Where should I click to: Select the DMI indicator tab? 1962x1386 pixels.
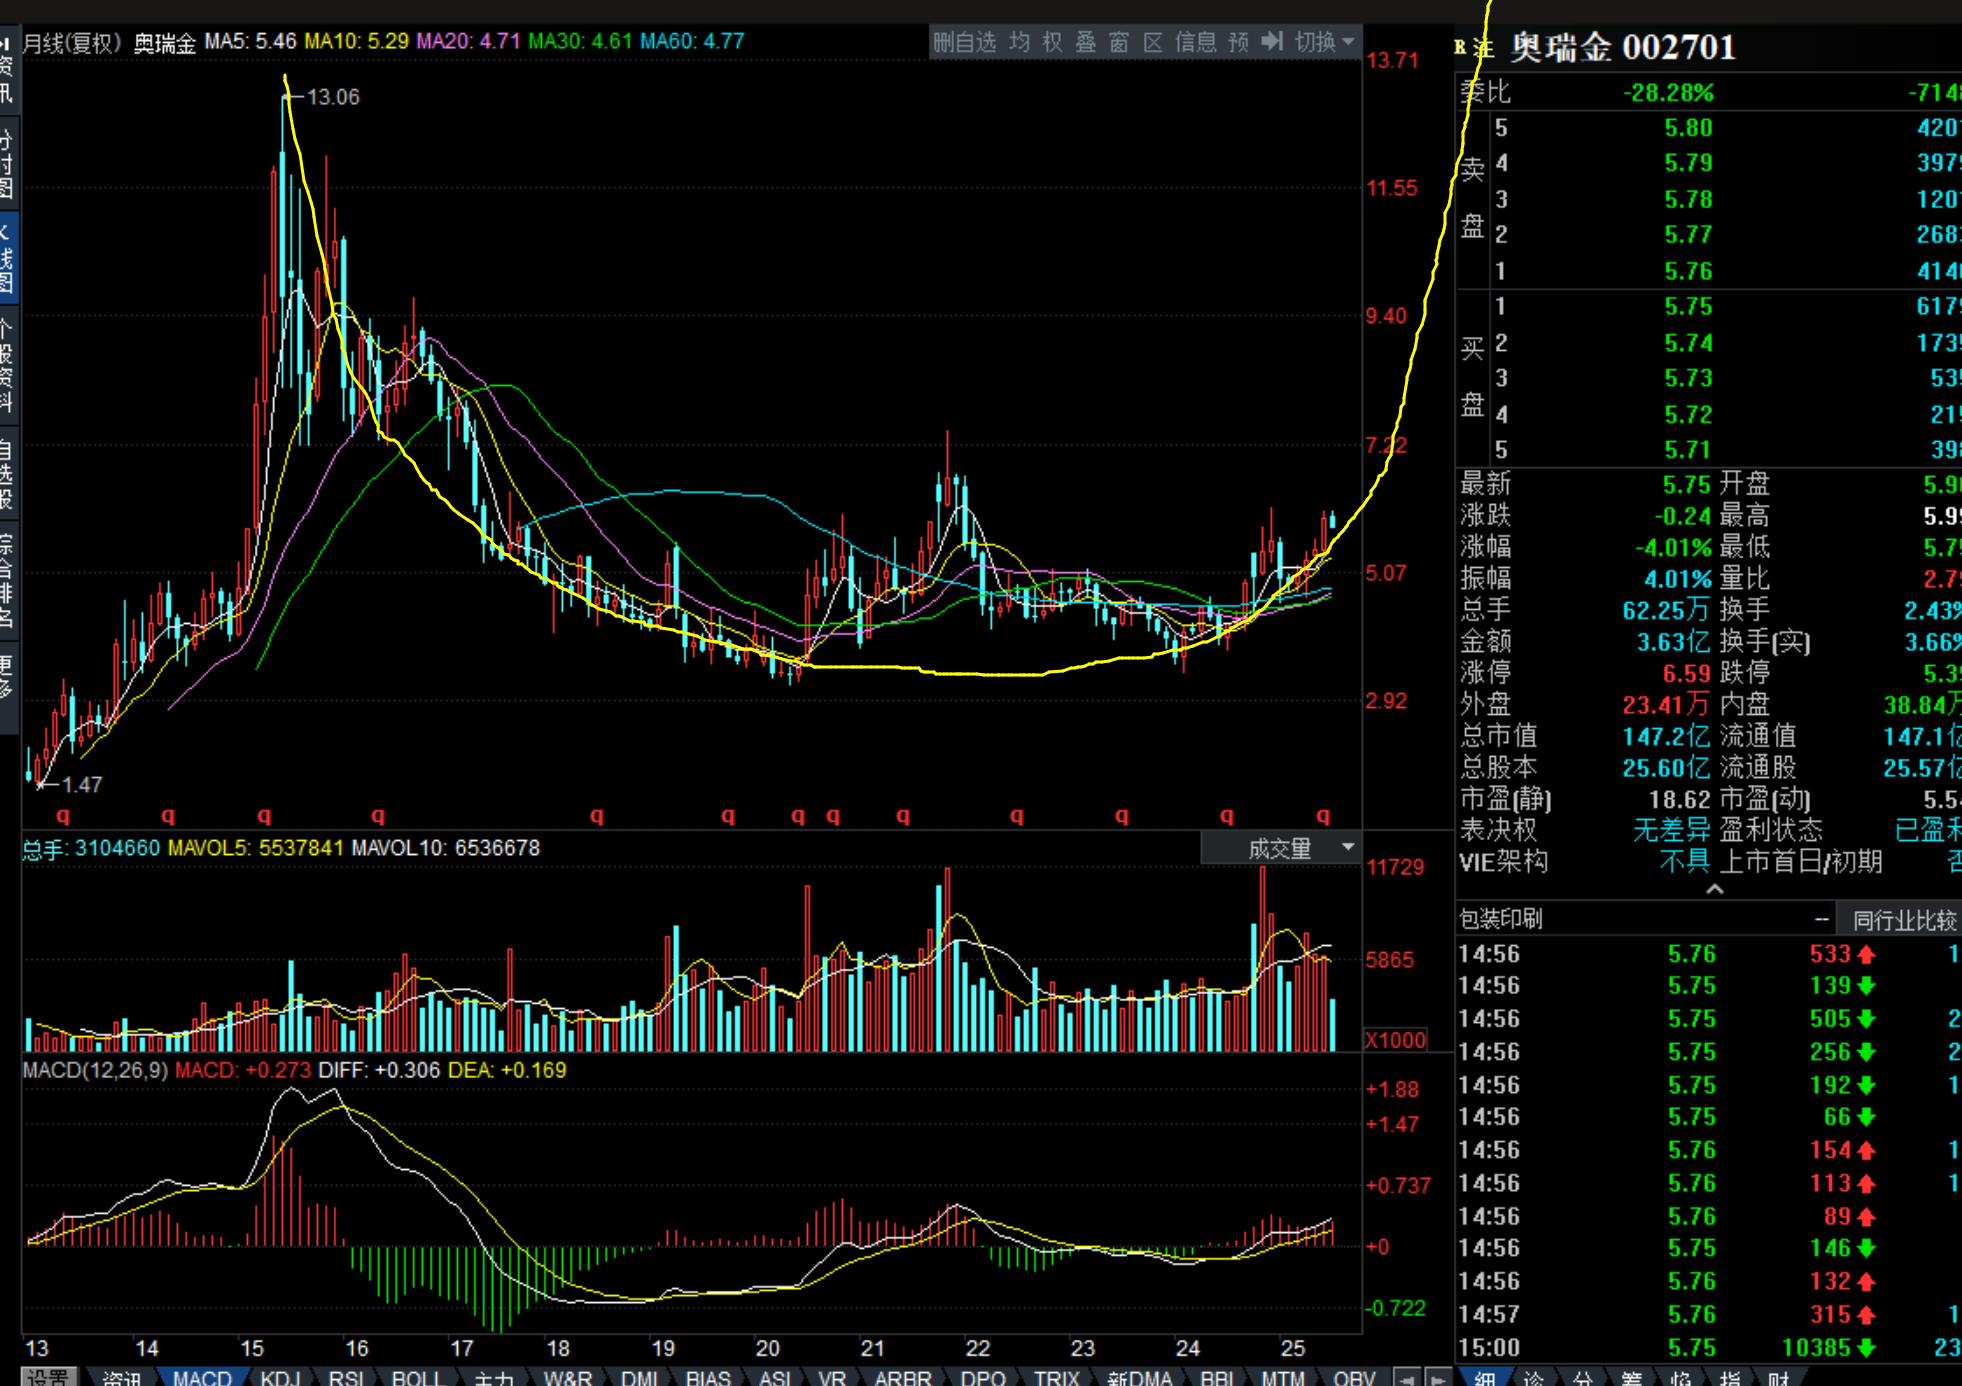(x=639, y=1378)
